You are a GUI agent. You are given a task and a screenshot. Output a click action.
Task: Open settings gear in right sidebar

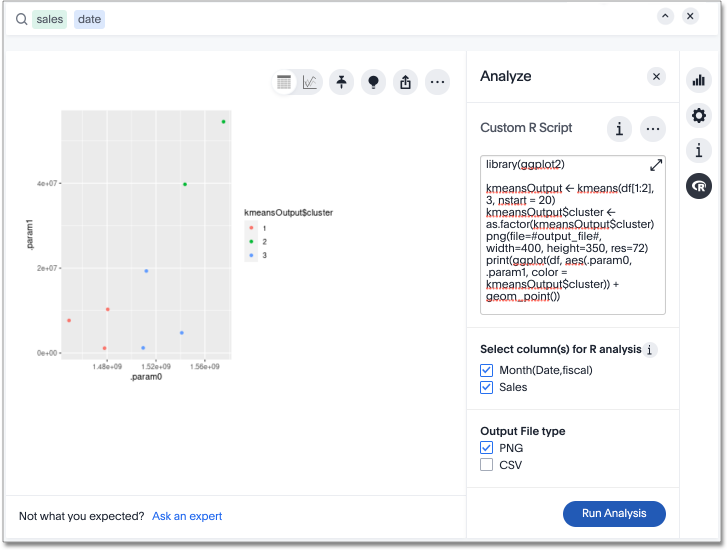[699, 116]
